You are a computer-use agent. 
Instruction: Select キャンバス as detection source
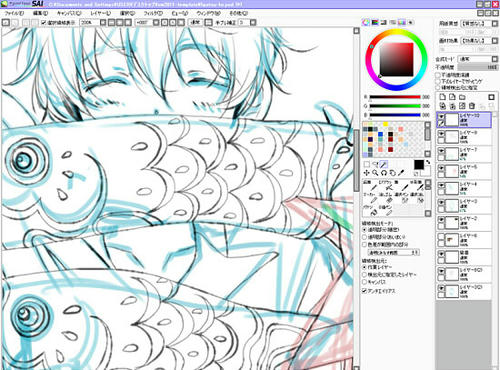click(x=365, y=282)
